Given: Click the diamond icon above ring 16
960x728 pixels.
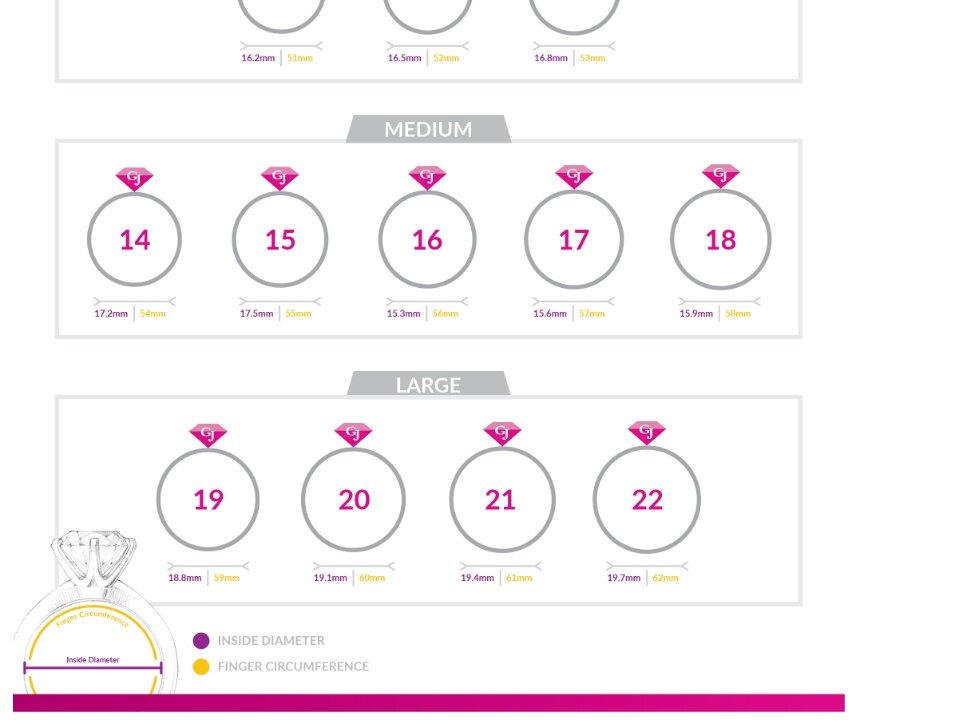Looking at the screenshot, I should (x=427, y=177).
